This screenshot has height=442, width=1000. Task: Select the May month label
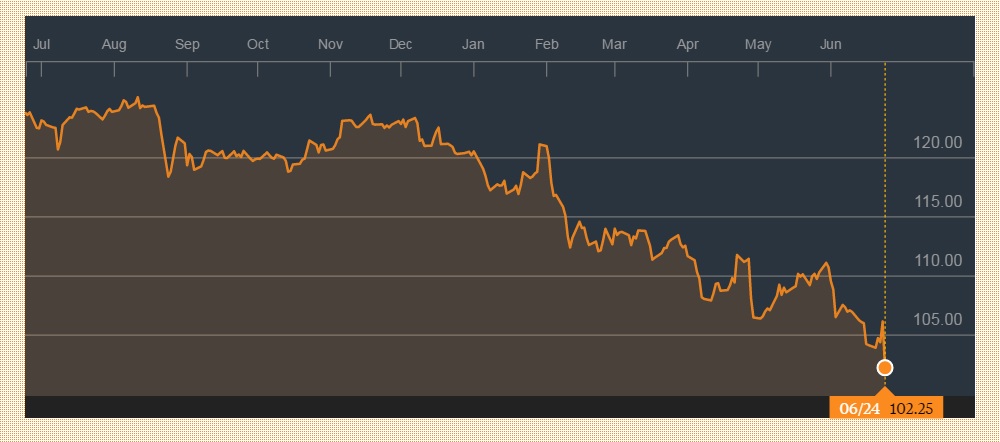[x=758, y=44]
